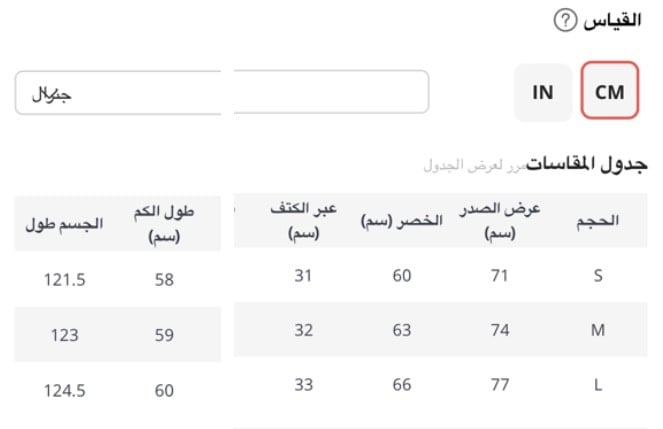Click the waist value 66
The height and width of the screenshot is (429, 663).
point(401,385)
